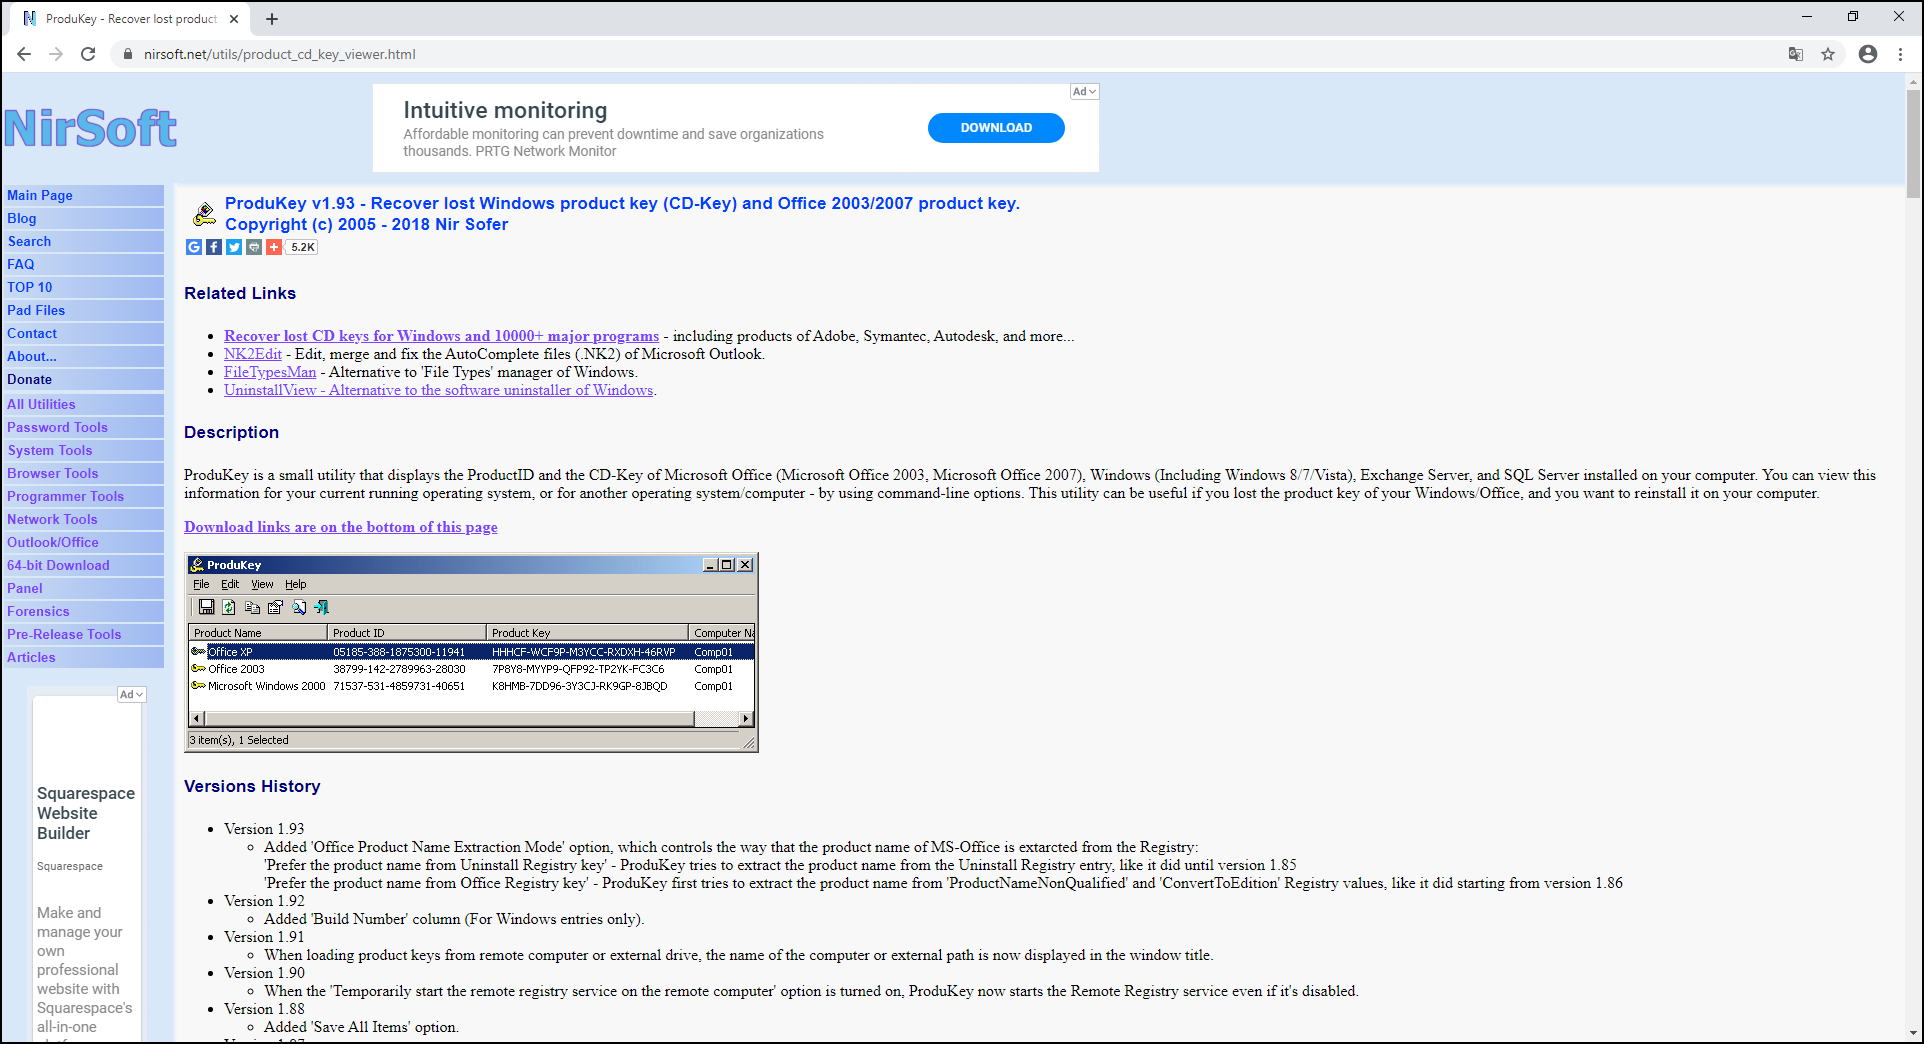This screenshot has width=1924, height=1044.
Task: Open Programmer Tools category
Action: (x=83, y=496)
